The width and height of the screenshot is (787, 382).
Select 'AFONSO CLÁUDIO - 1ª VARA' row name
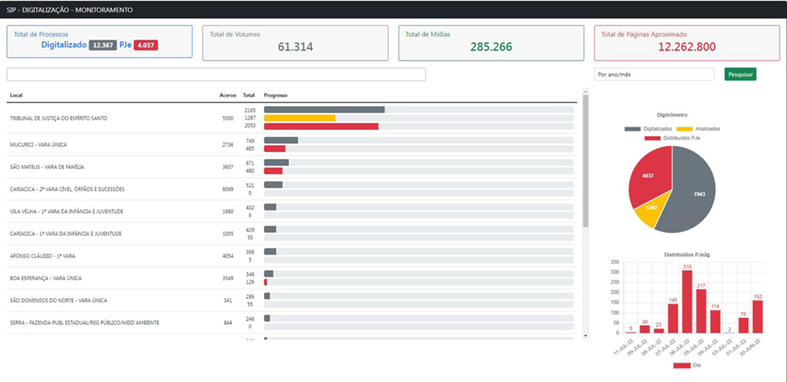[x=42, y=256]
